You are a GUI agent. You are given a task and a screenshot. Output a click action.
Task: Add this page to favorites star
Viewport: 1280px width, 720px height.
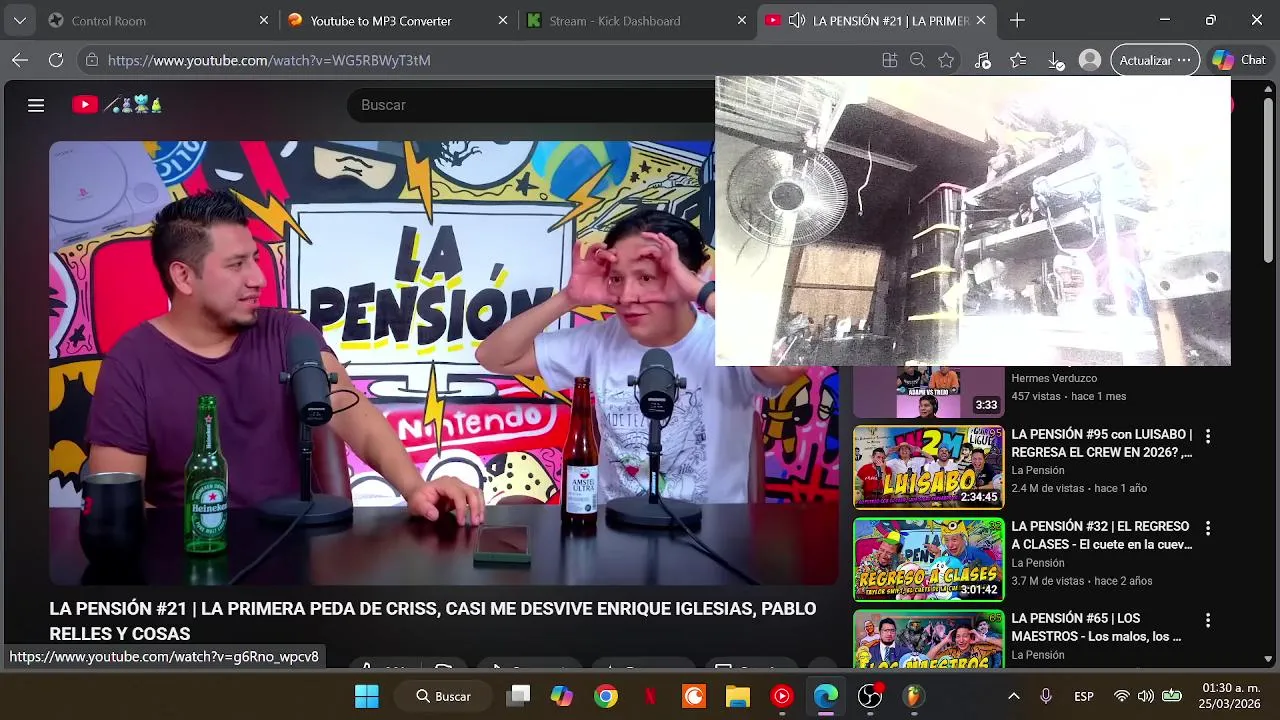tap(946, 60)
